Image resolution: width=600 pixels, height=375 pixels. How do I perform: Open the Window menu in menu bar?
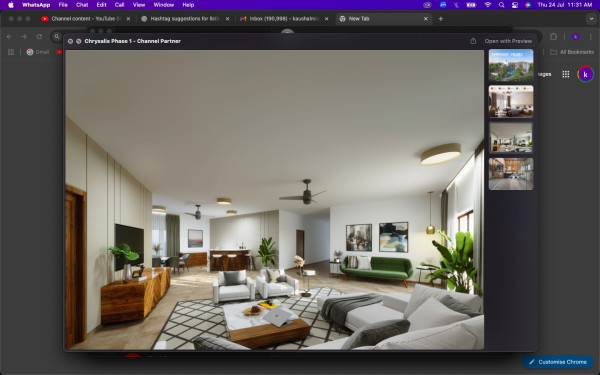163,5
